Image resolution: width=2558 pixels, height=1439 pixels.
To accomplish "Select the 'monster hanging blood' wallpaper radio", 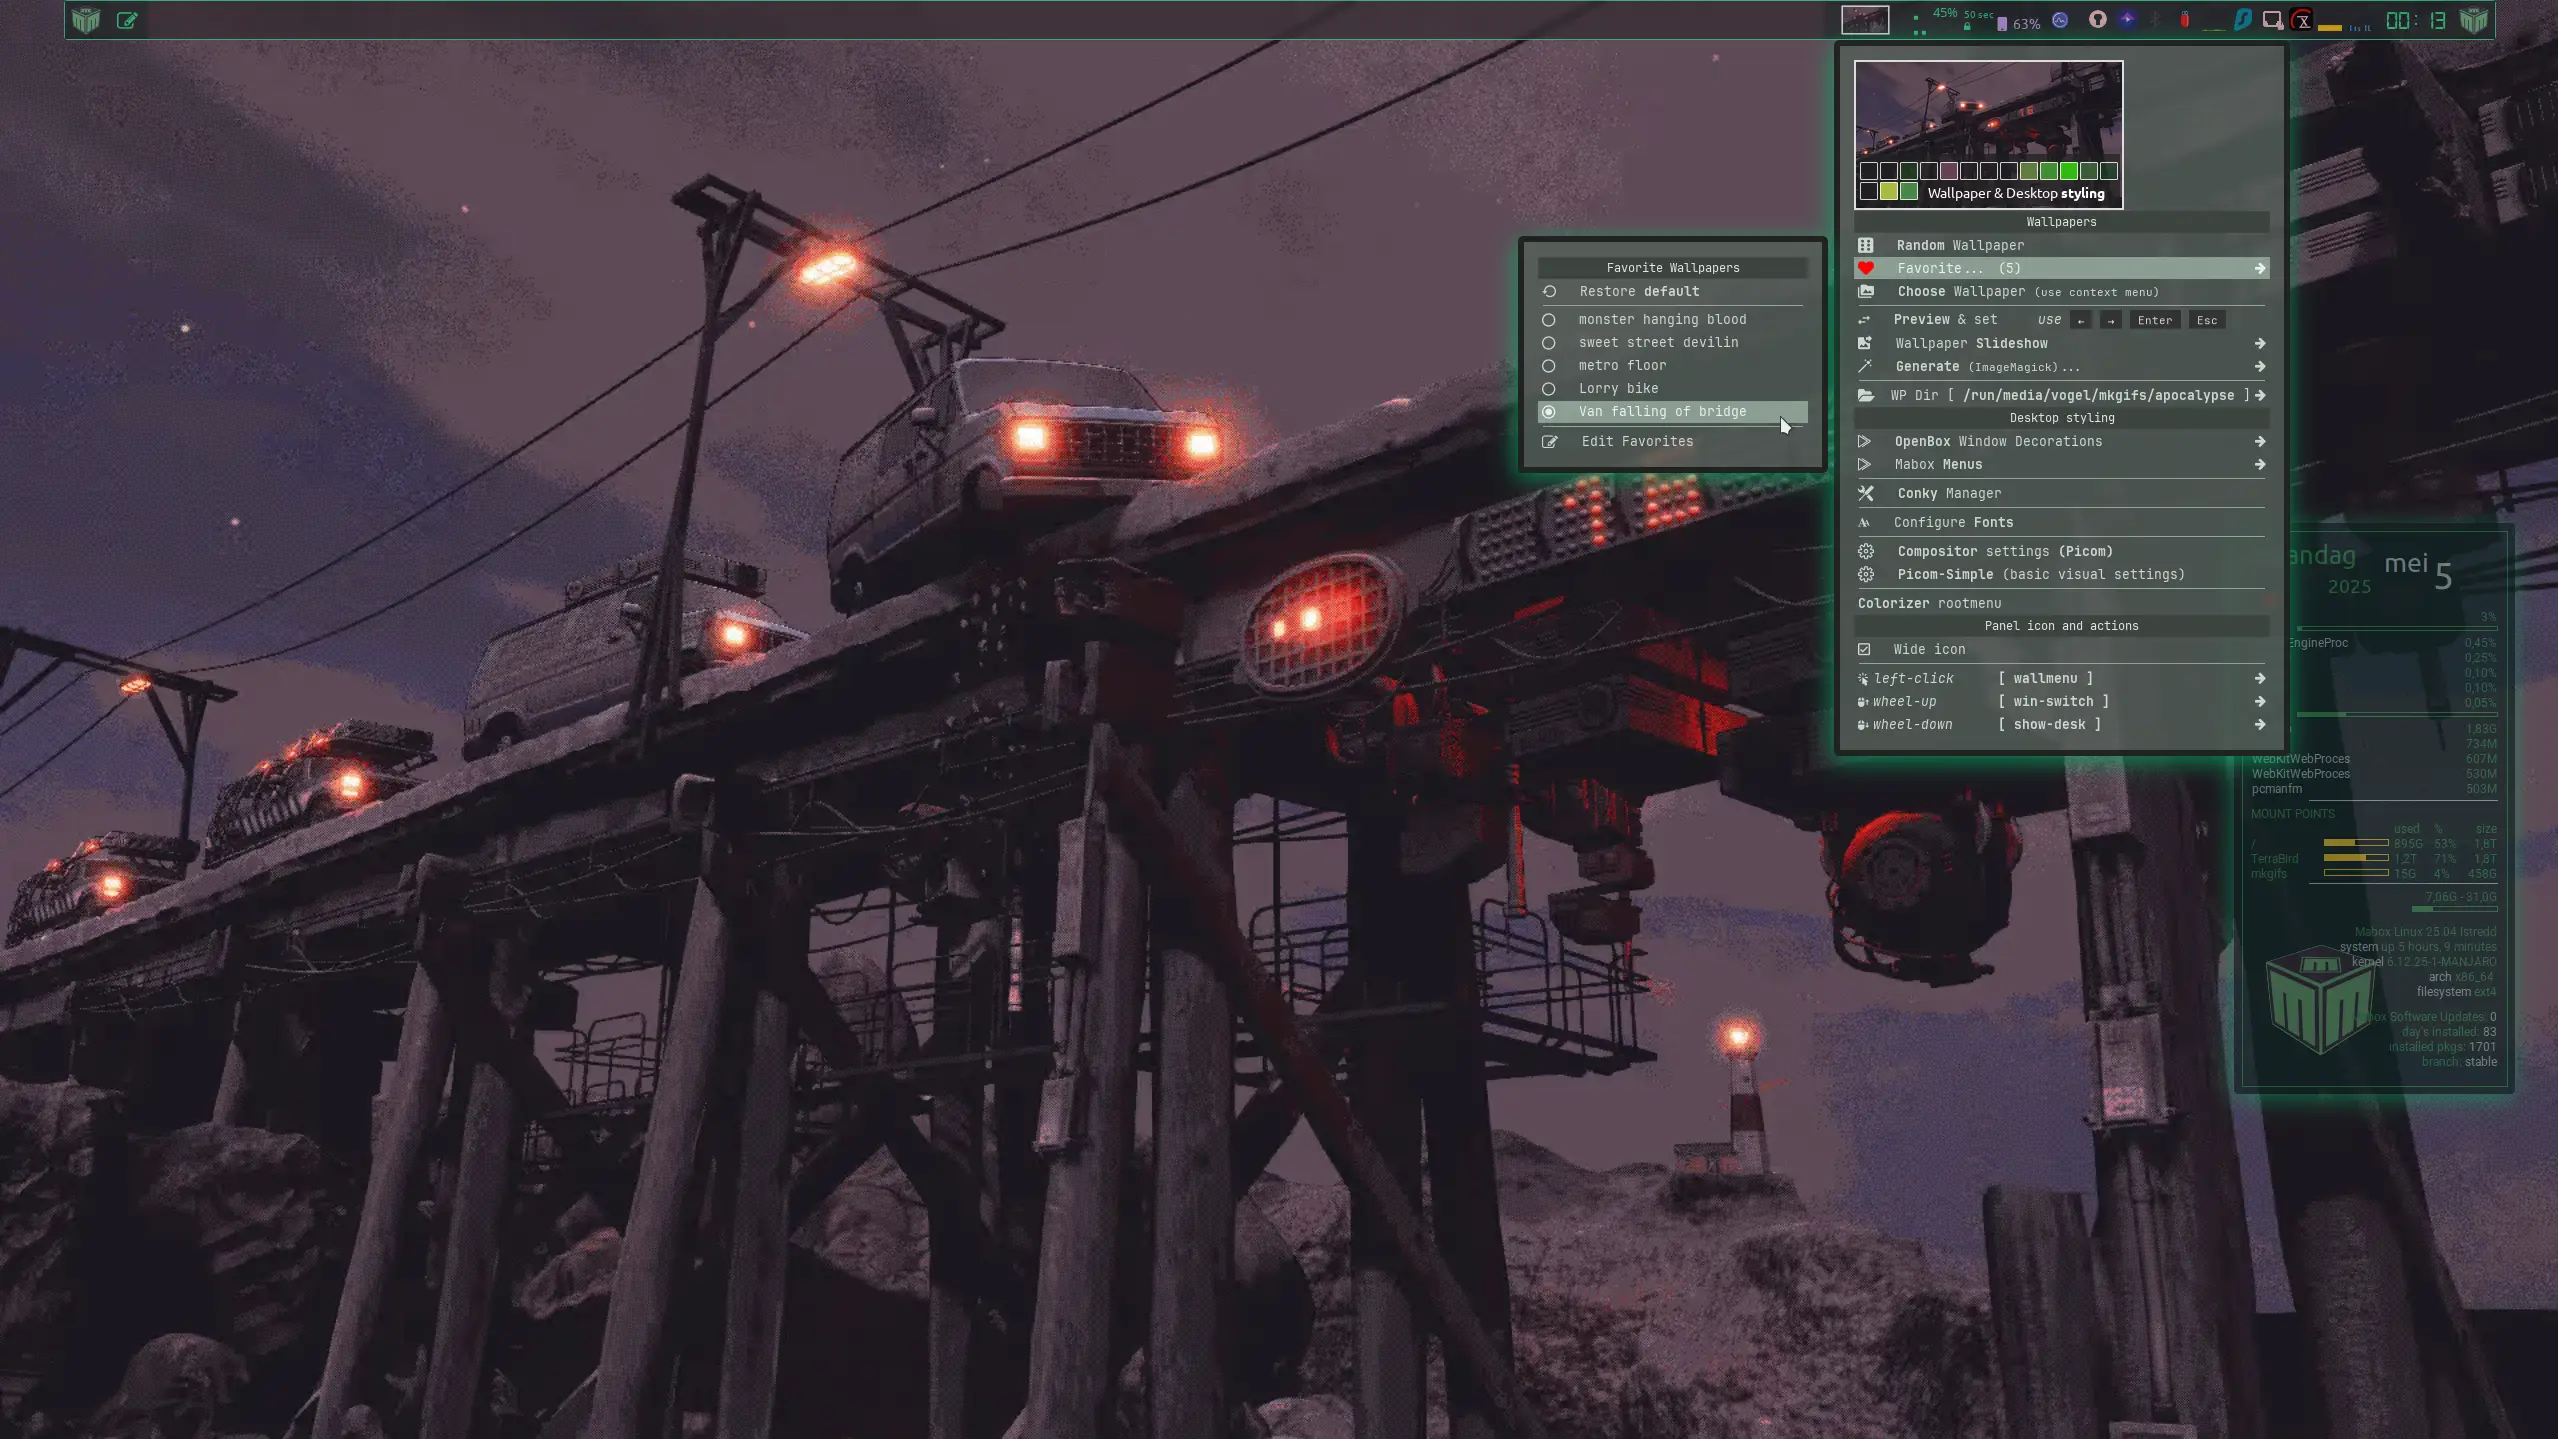I will point(1548,320).
